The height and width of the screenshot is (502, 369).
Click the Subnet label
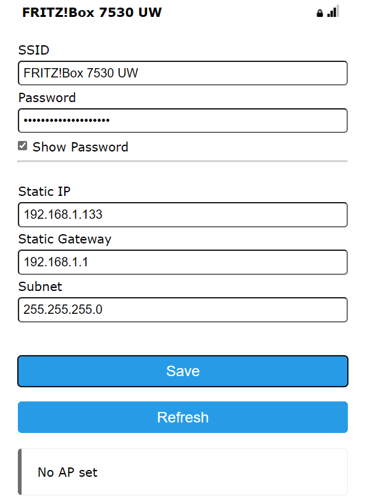(40, 287)
